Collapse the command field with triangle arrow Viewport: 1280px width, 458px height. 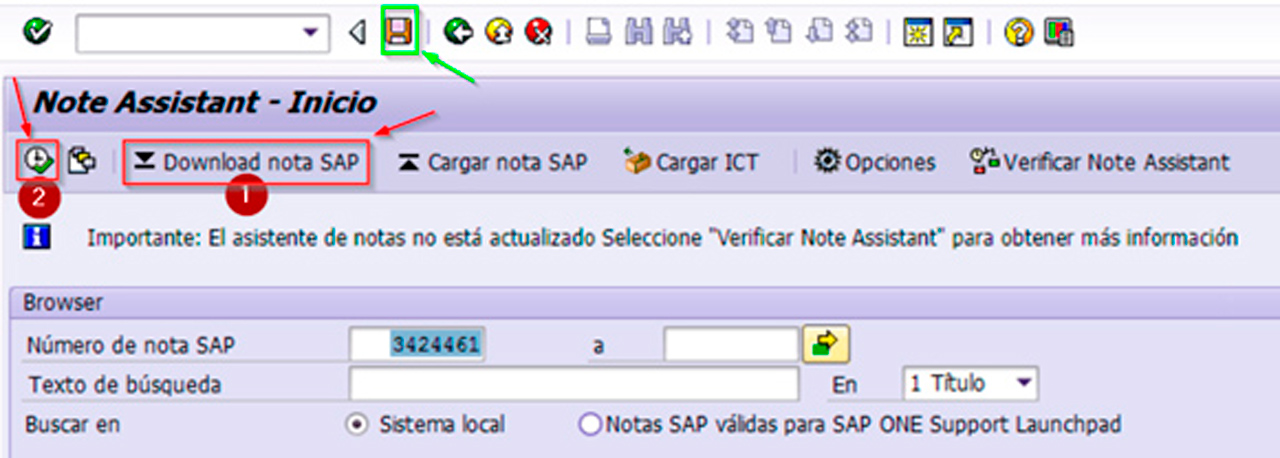tap(357, 34)
